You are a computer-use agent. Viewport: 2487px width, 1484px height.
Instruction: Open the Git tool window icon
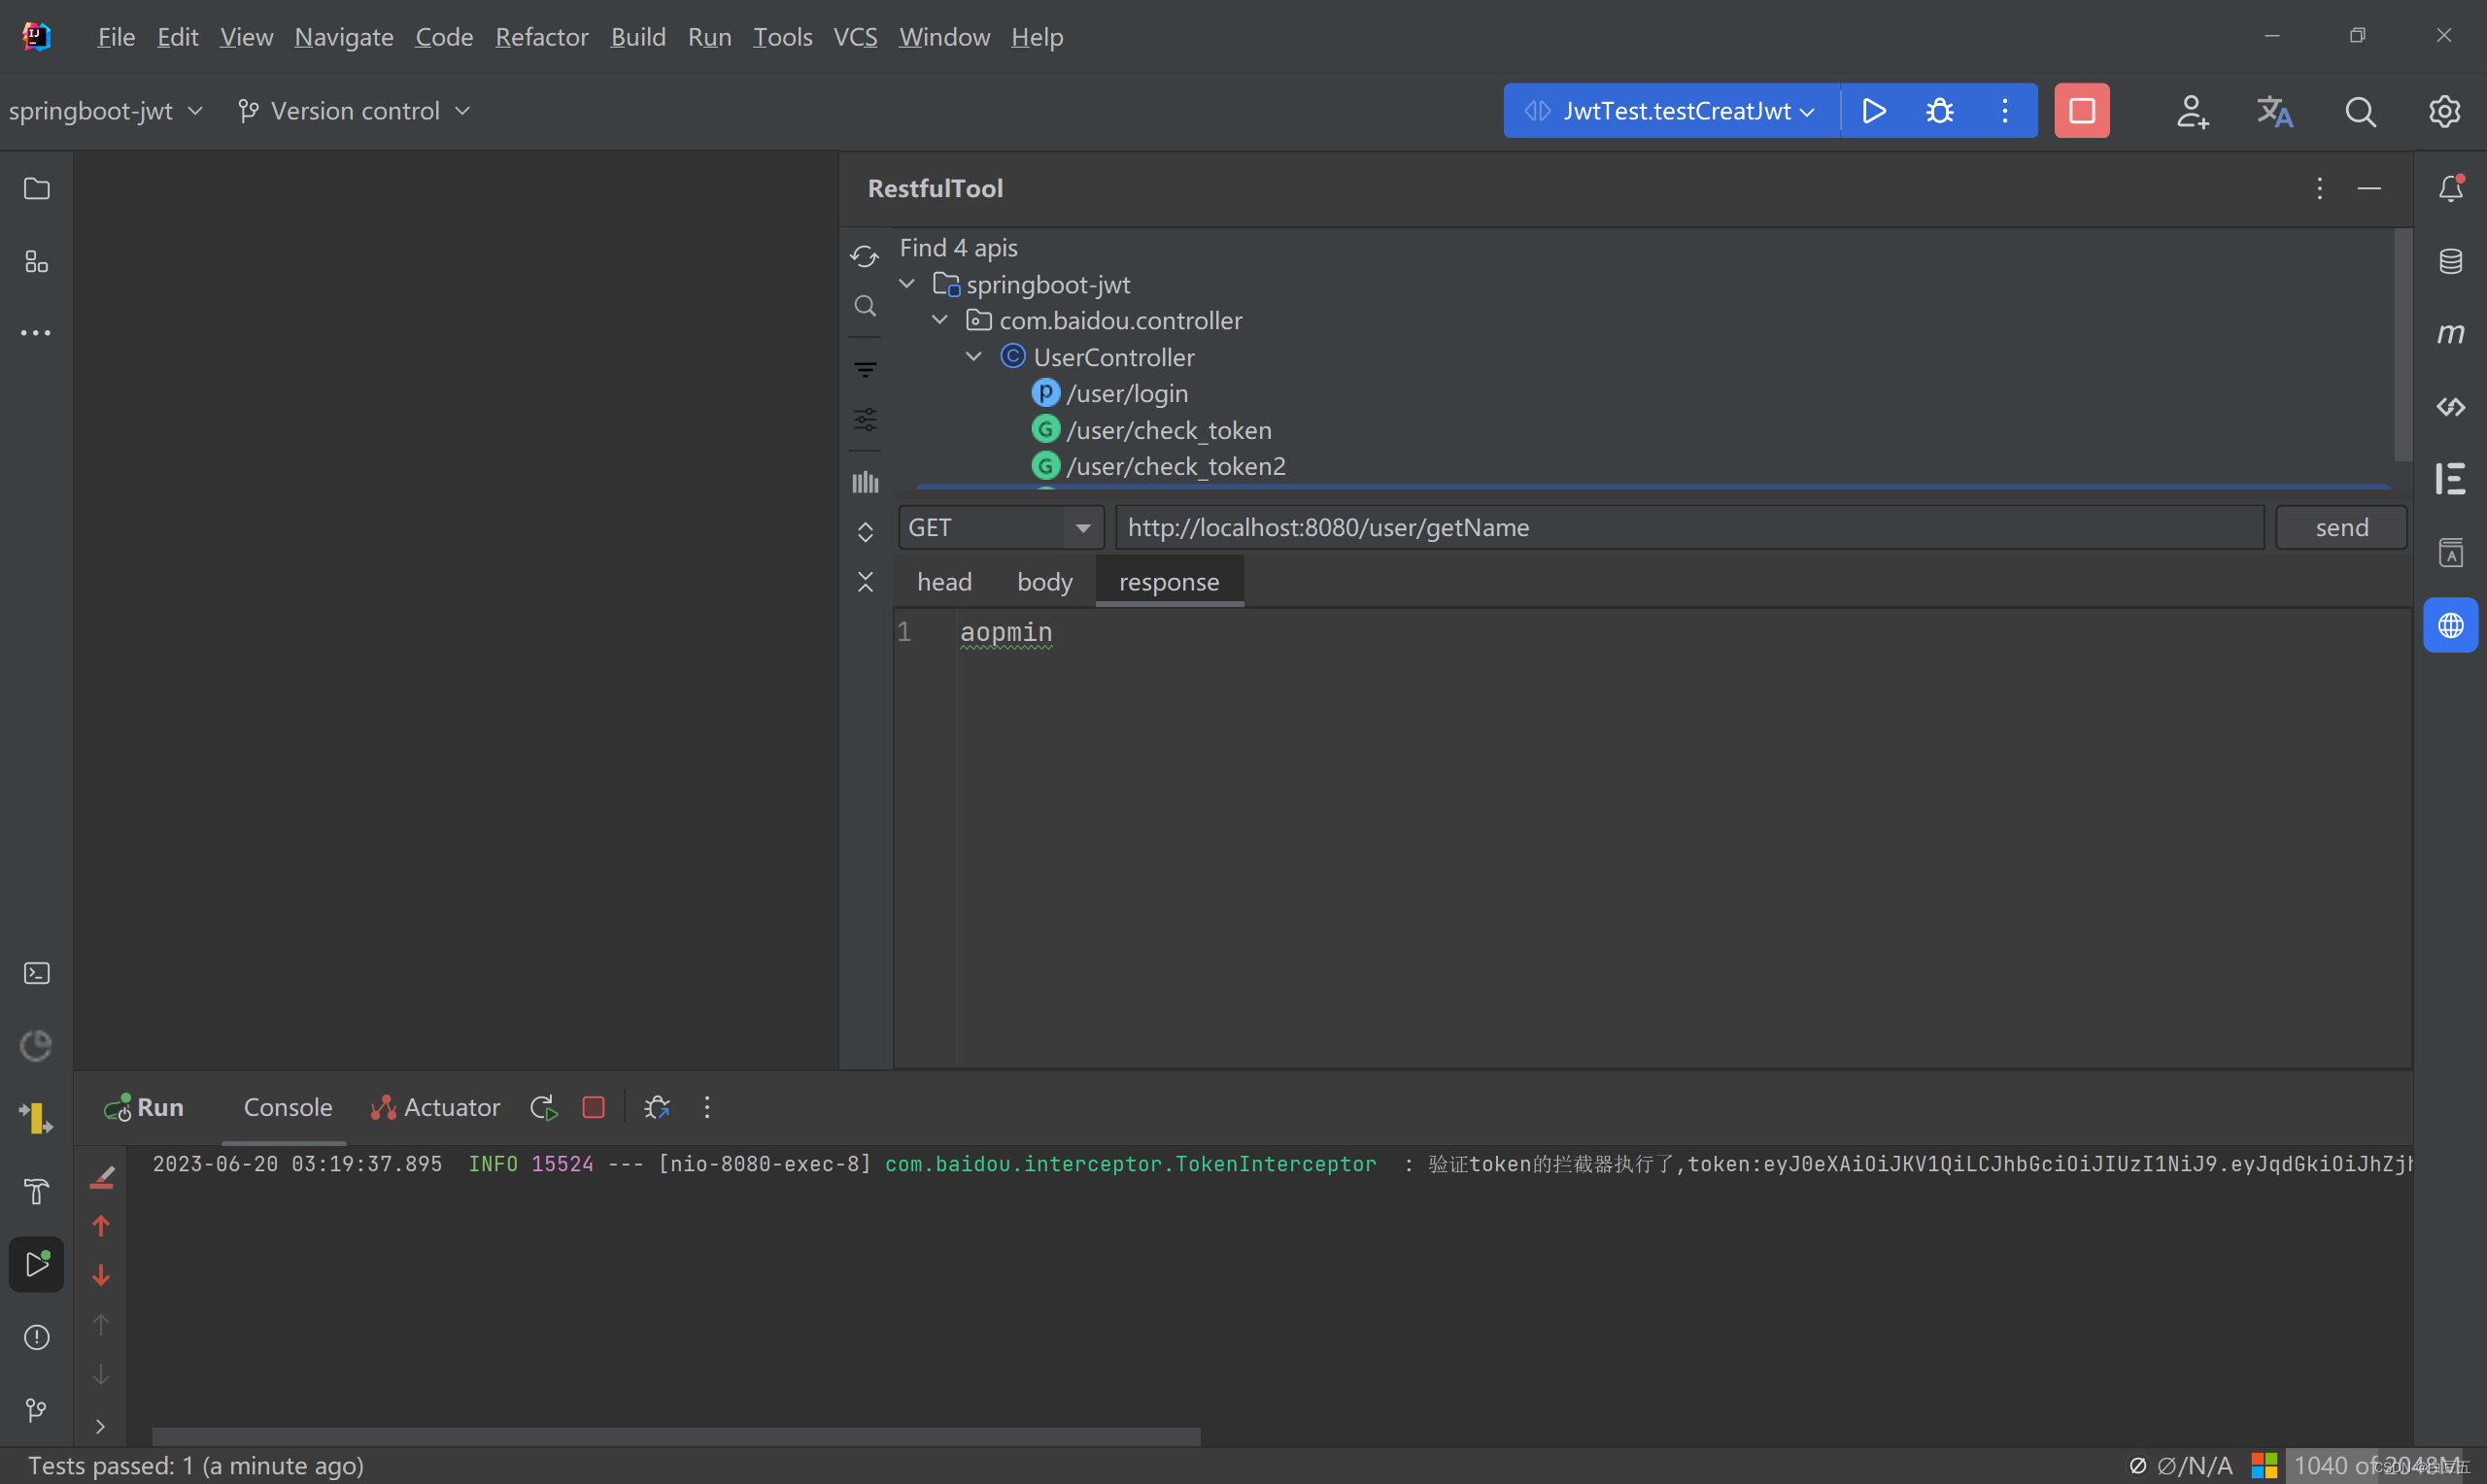click(x=37, y=1409)
